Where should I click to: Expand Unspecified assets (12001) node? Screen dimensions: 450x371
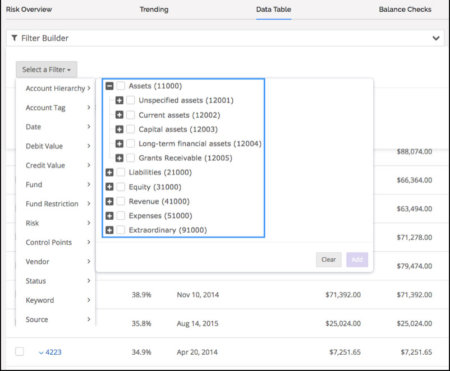[x=119, y=100]
